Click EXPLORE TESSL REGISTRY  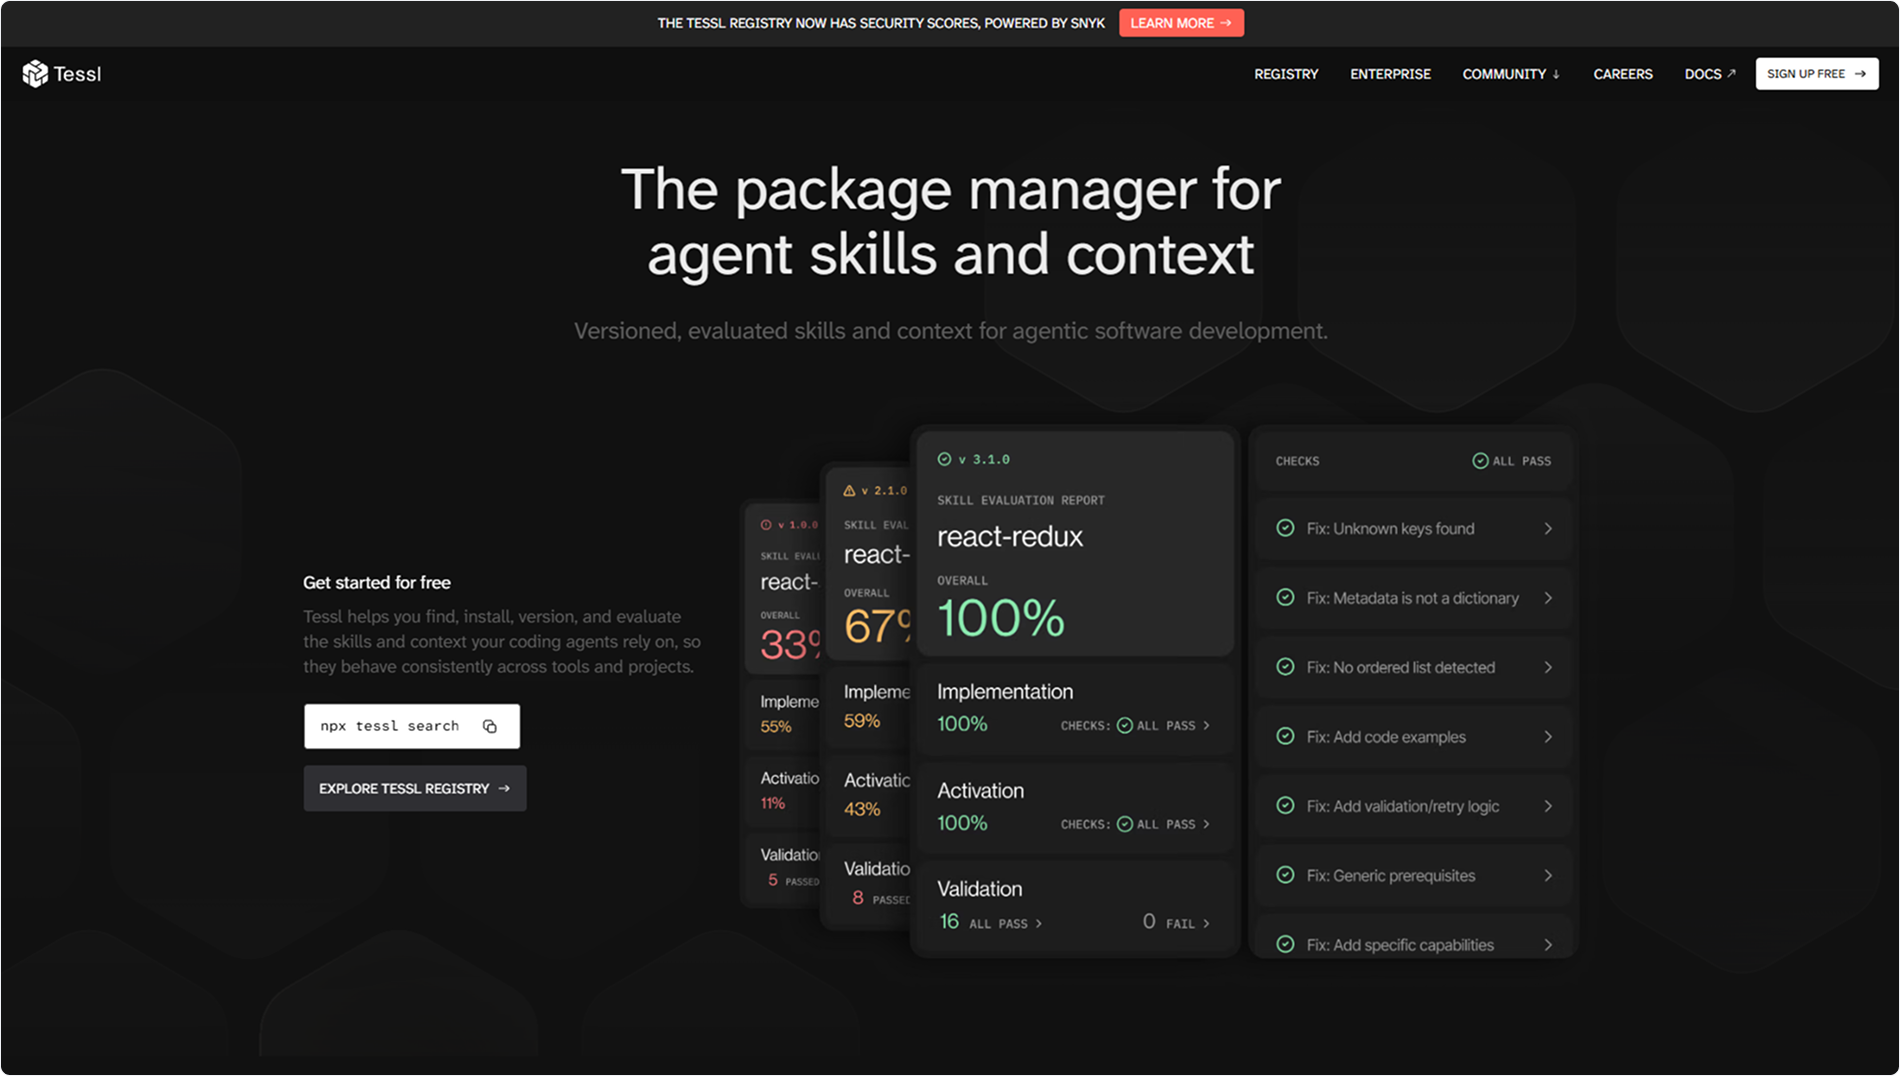tap(414, 788)
